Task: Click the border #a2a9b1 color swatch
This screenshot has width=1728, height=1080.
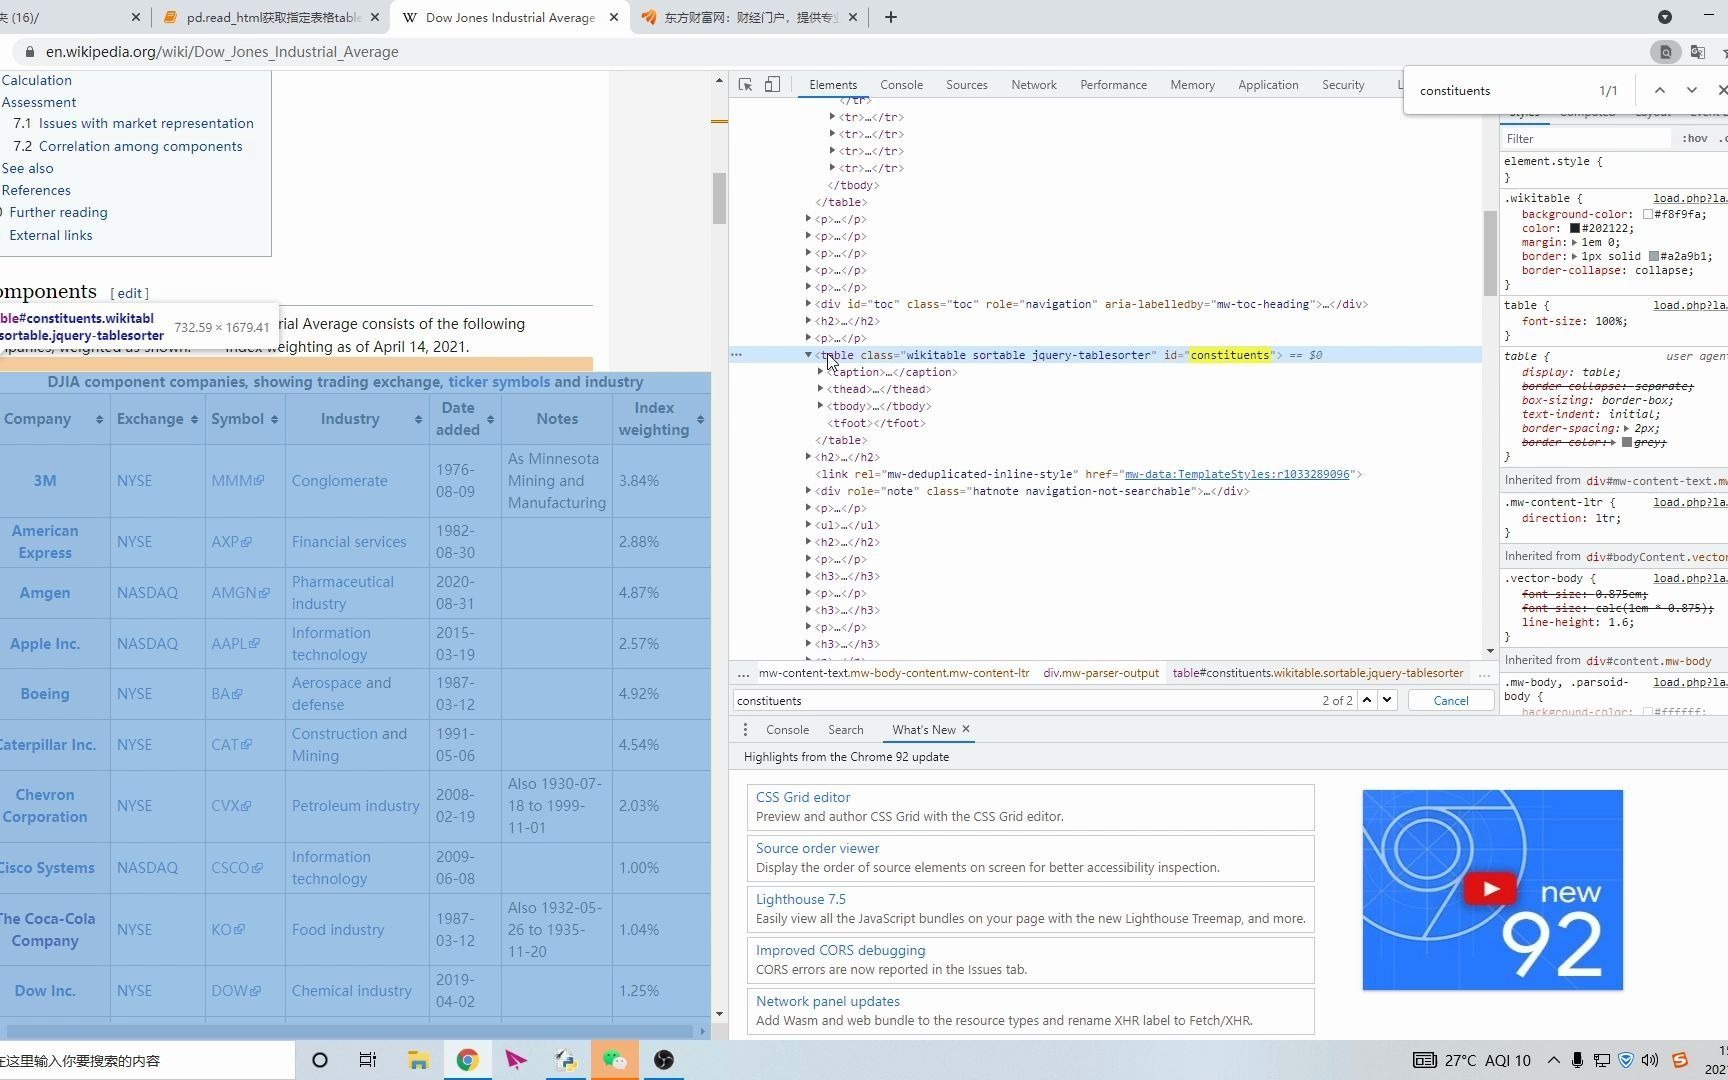Action: [x=1653, y=256]
